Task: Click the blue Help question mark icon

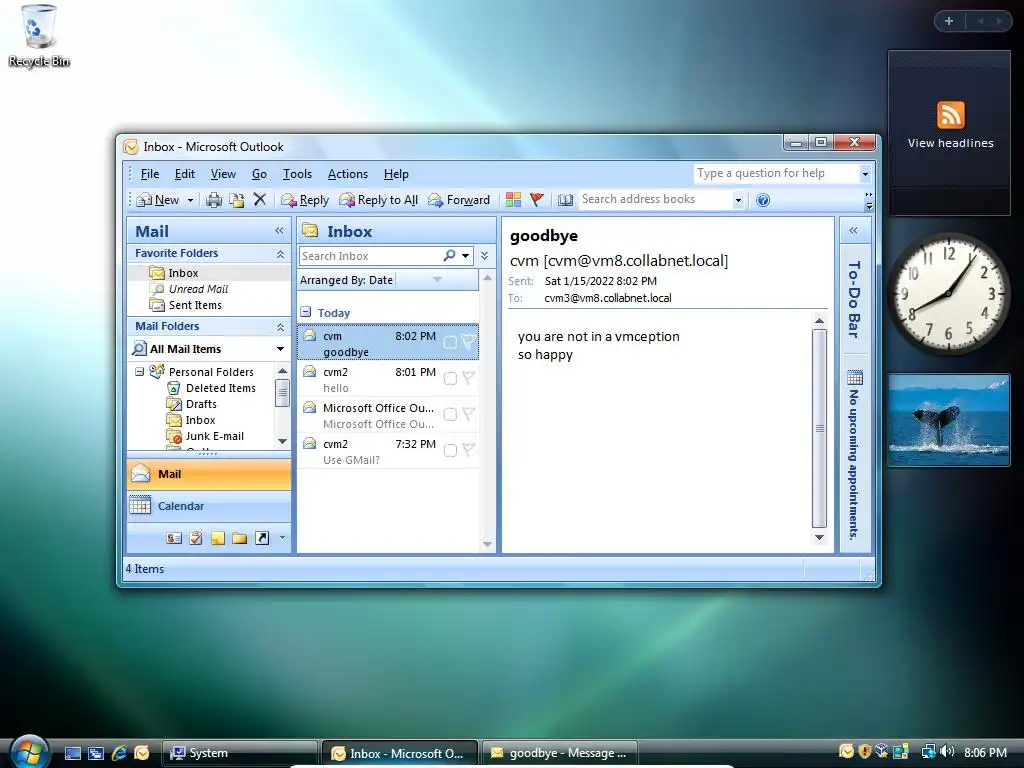Action: 763,200
